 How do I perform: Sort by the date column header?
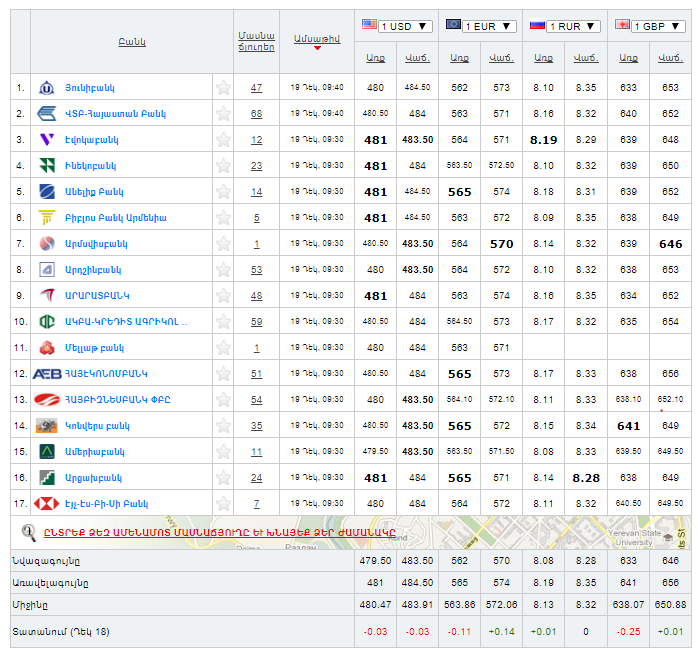coord(317,39)
